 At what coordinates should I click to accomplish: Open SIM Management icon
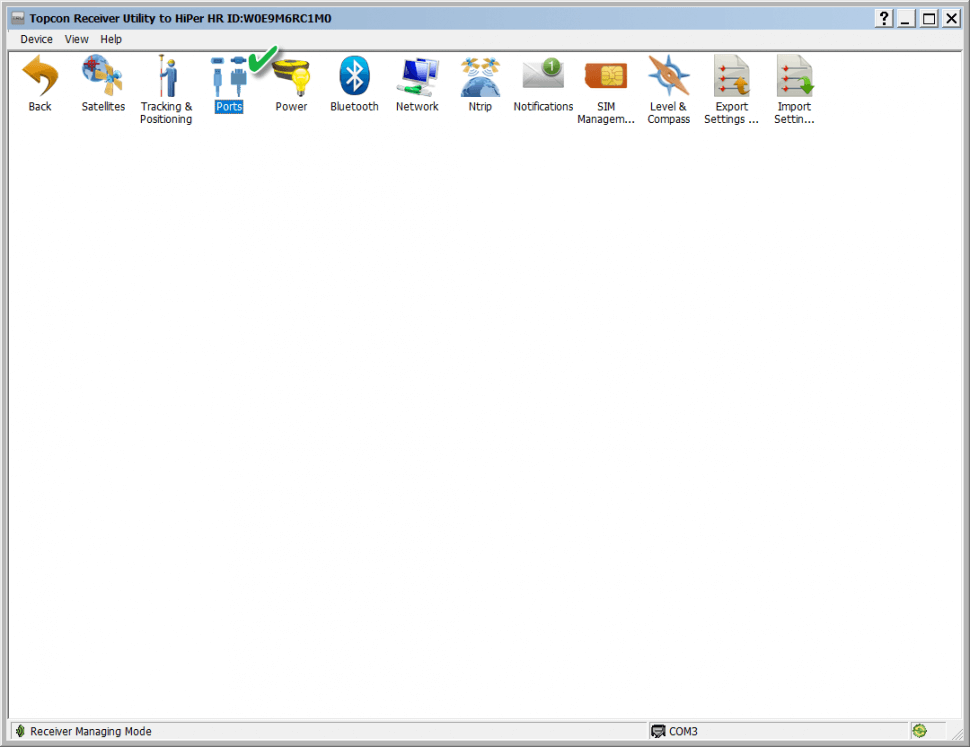[x=606, y=76]
